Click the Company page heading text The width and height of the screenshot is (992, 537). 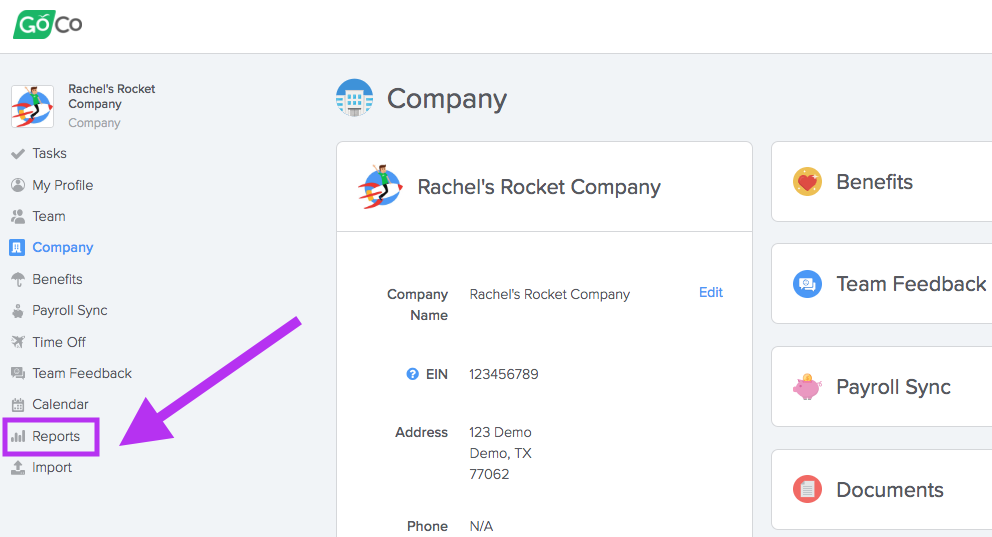(x=447, y=99)
